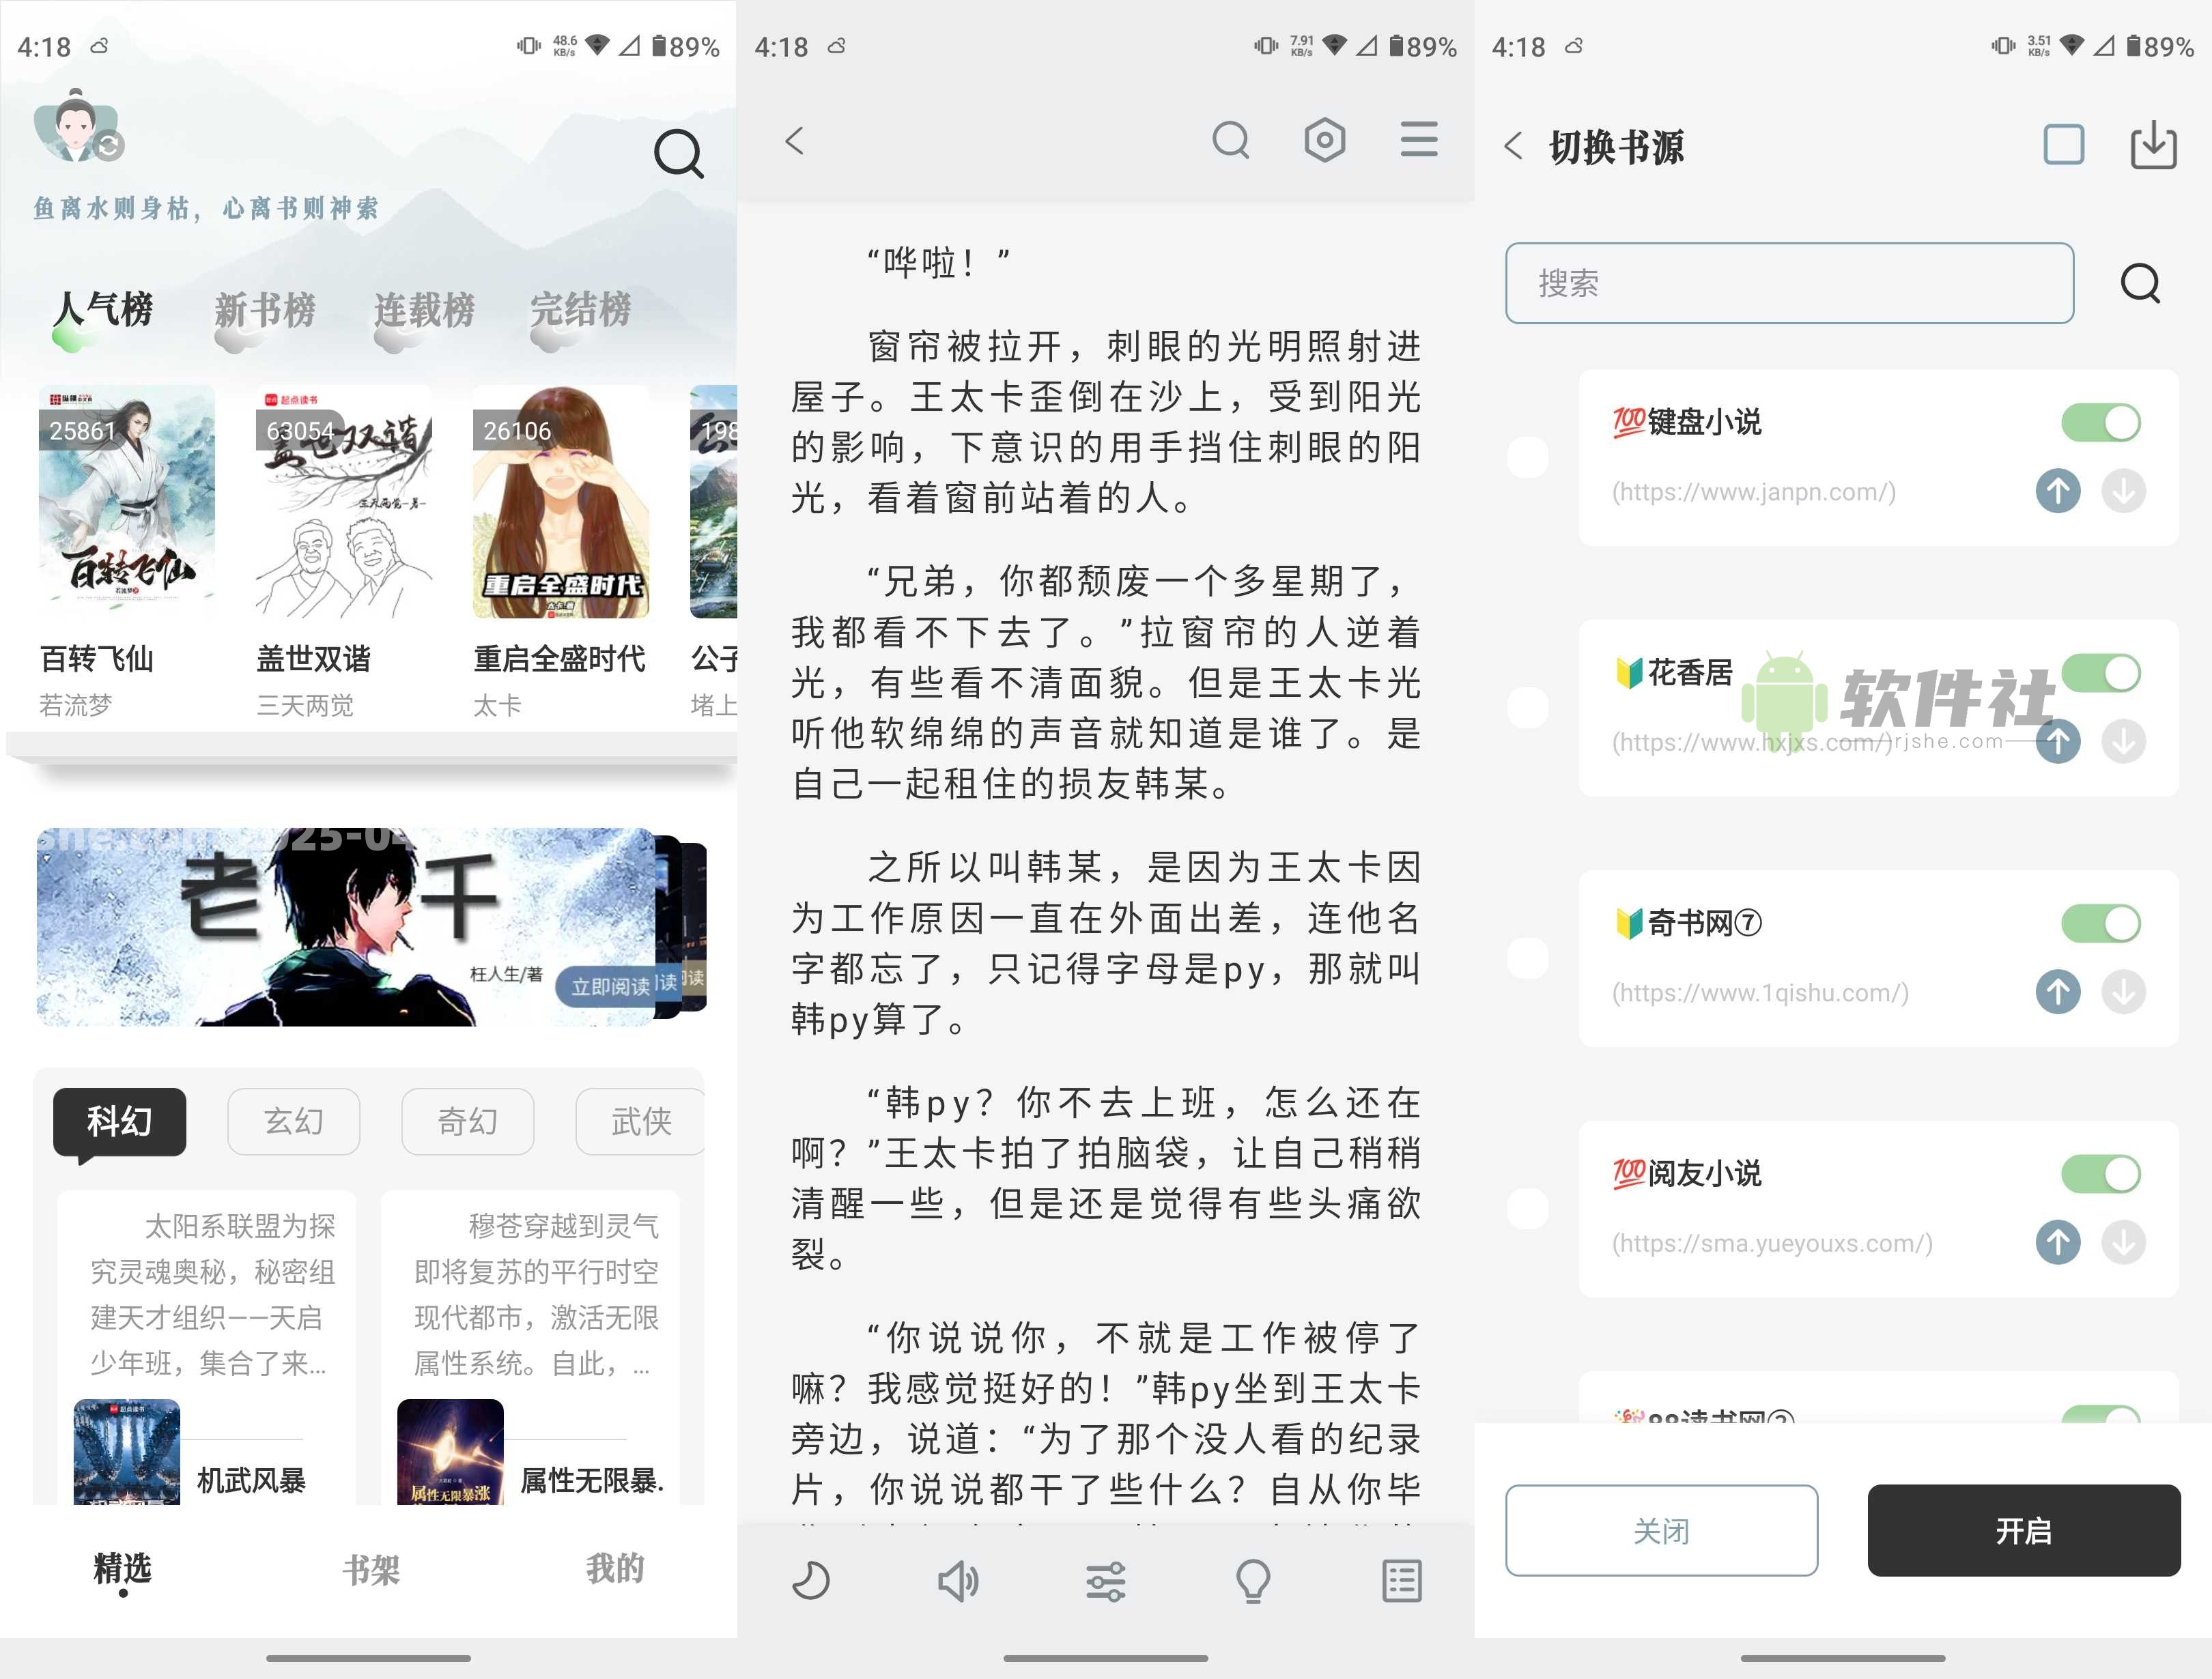Open reading history with the clock icon
Viewport: 2212px width, 1679px height.
tap(811, 1581)
